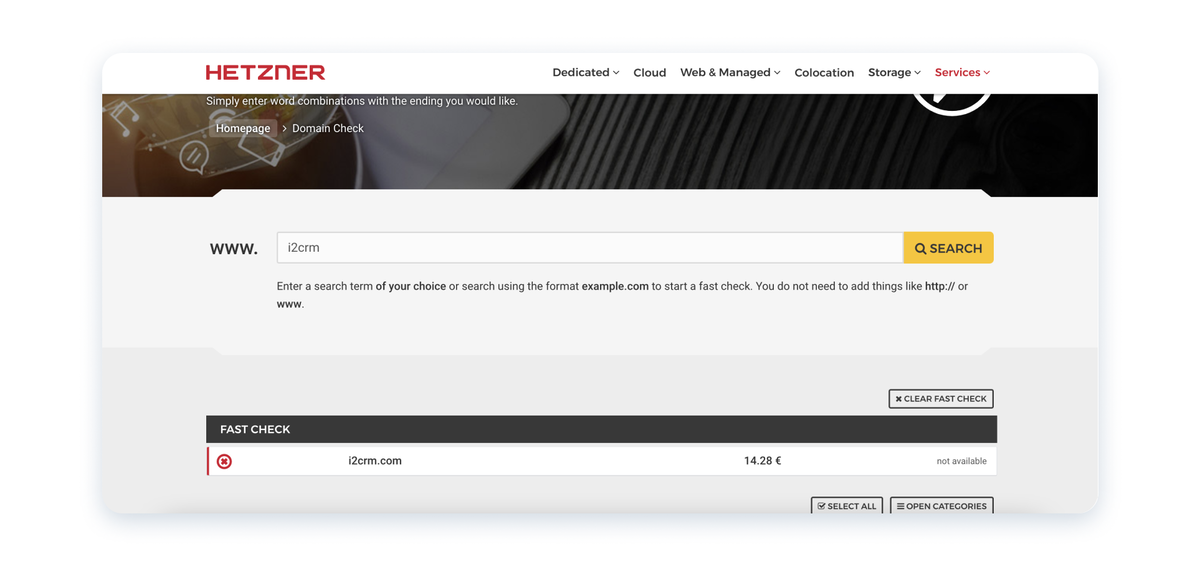Click the Hetzner logo

coord(265,72)
